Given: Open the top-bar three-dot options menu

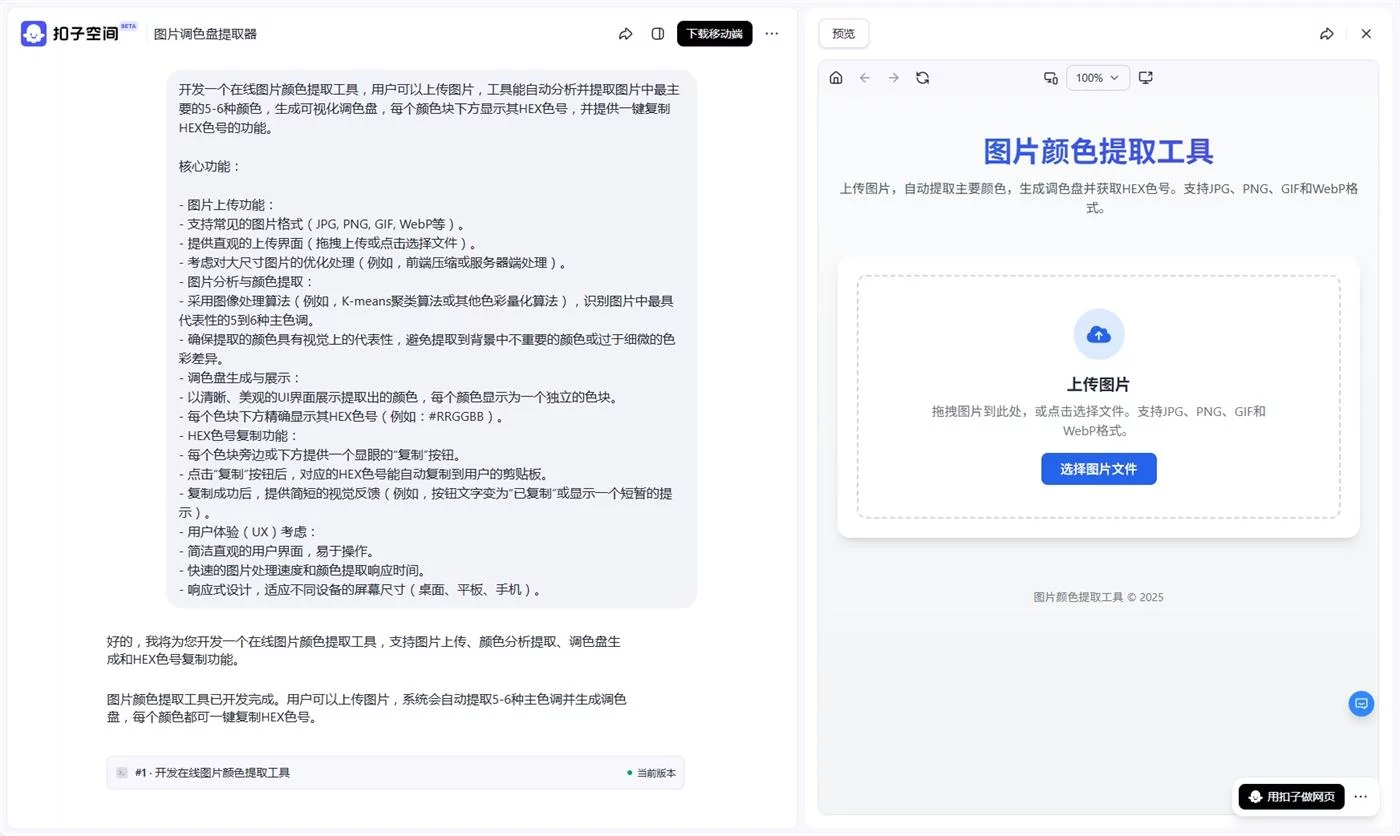Looking at the screenshot, I should 771,33.
